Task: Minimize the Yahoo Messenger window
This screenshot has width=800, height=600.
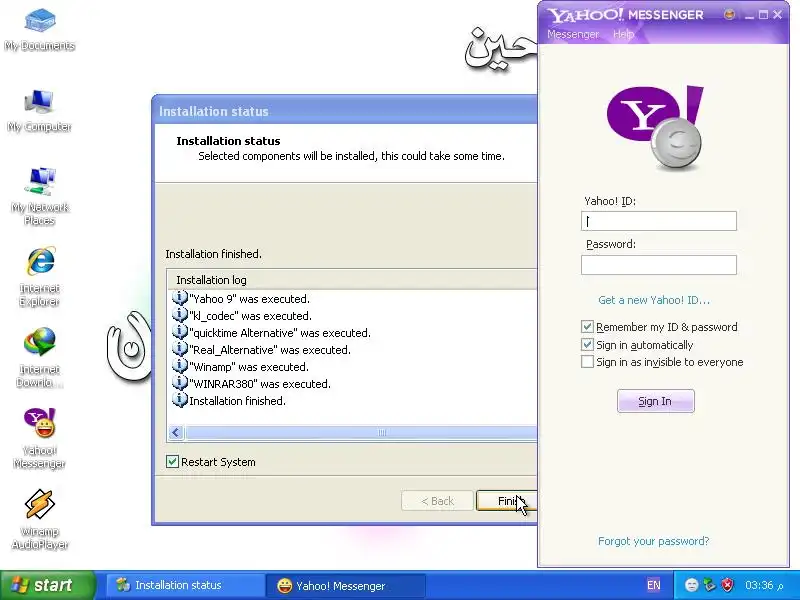Action: click(749, 15)
